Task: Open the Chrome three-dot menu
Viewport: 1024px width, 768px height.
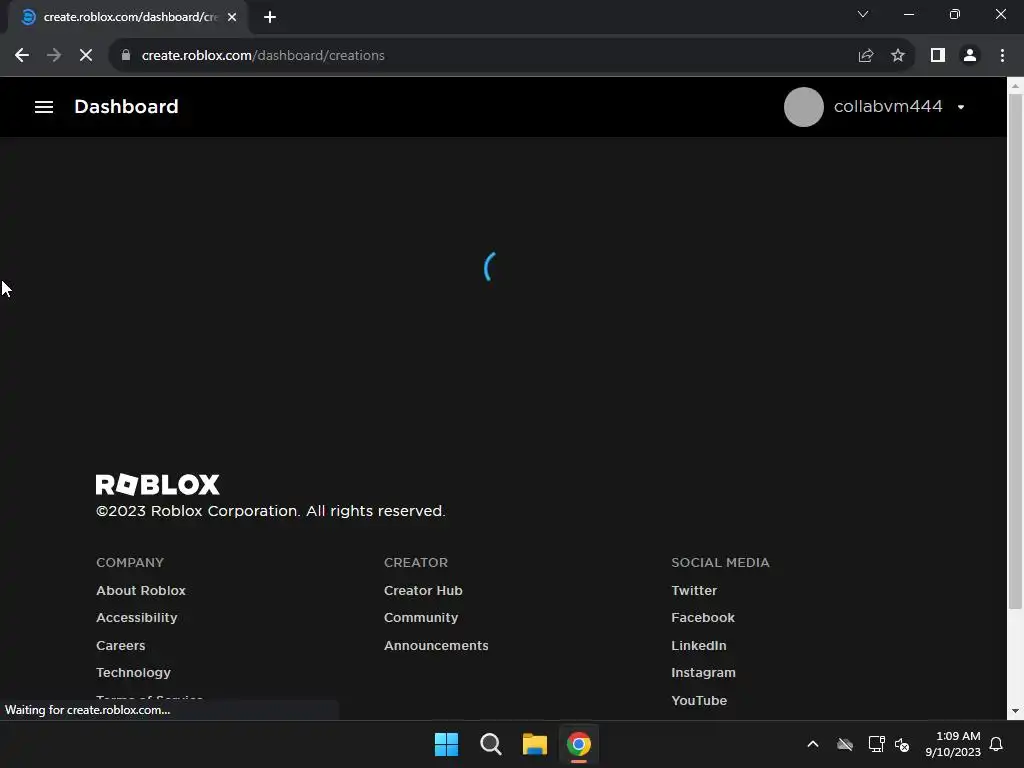Action: pyautogui.click(x=1002, y=56)
